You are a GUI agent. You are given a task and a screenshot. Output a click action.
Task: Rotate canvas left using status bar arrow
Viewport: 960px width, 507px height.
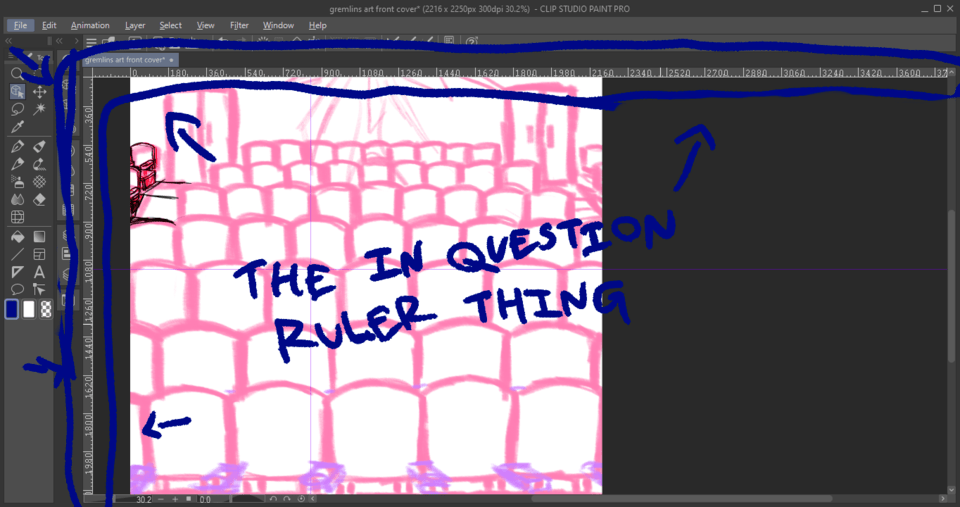click(274, 500)
